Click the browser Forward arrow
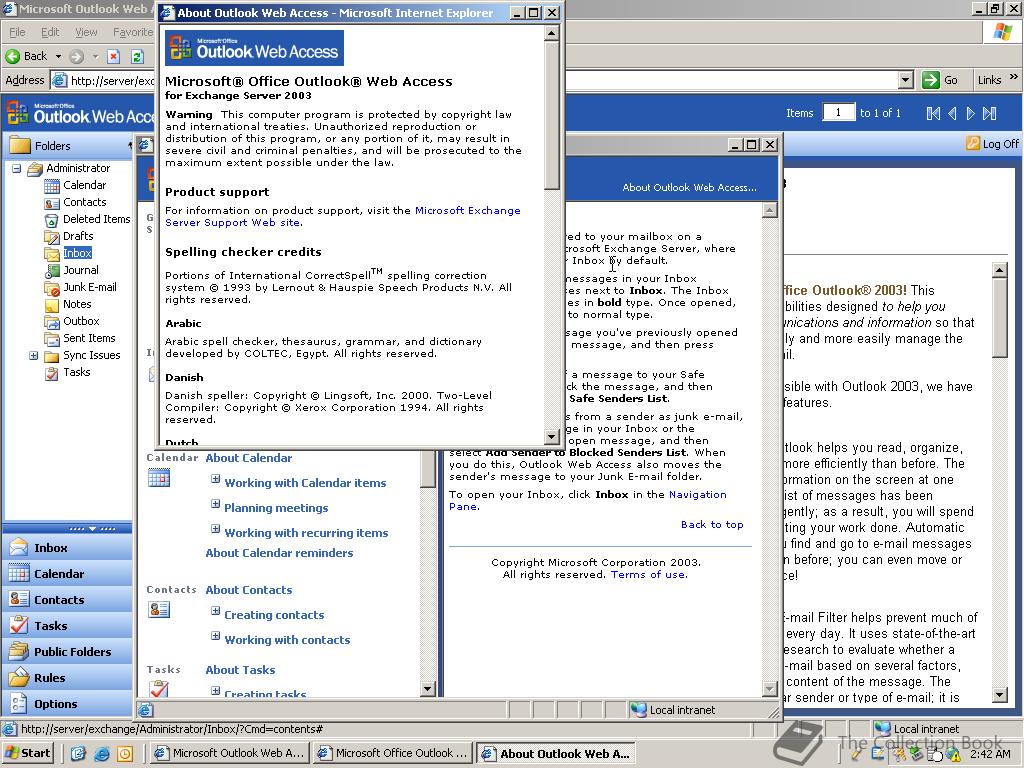This screenshot has height=768, width=1024. [76, 56]
